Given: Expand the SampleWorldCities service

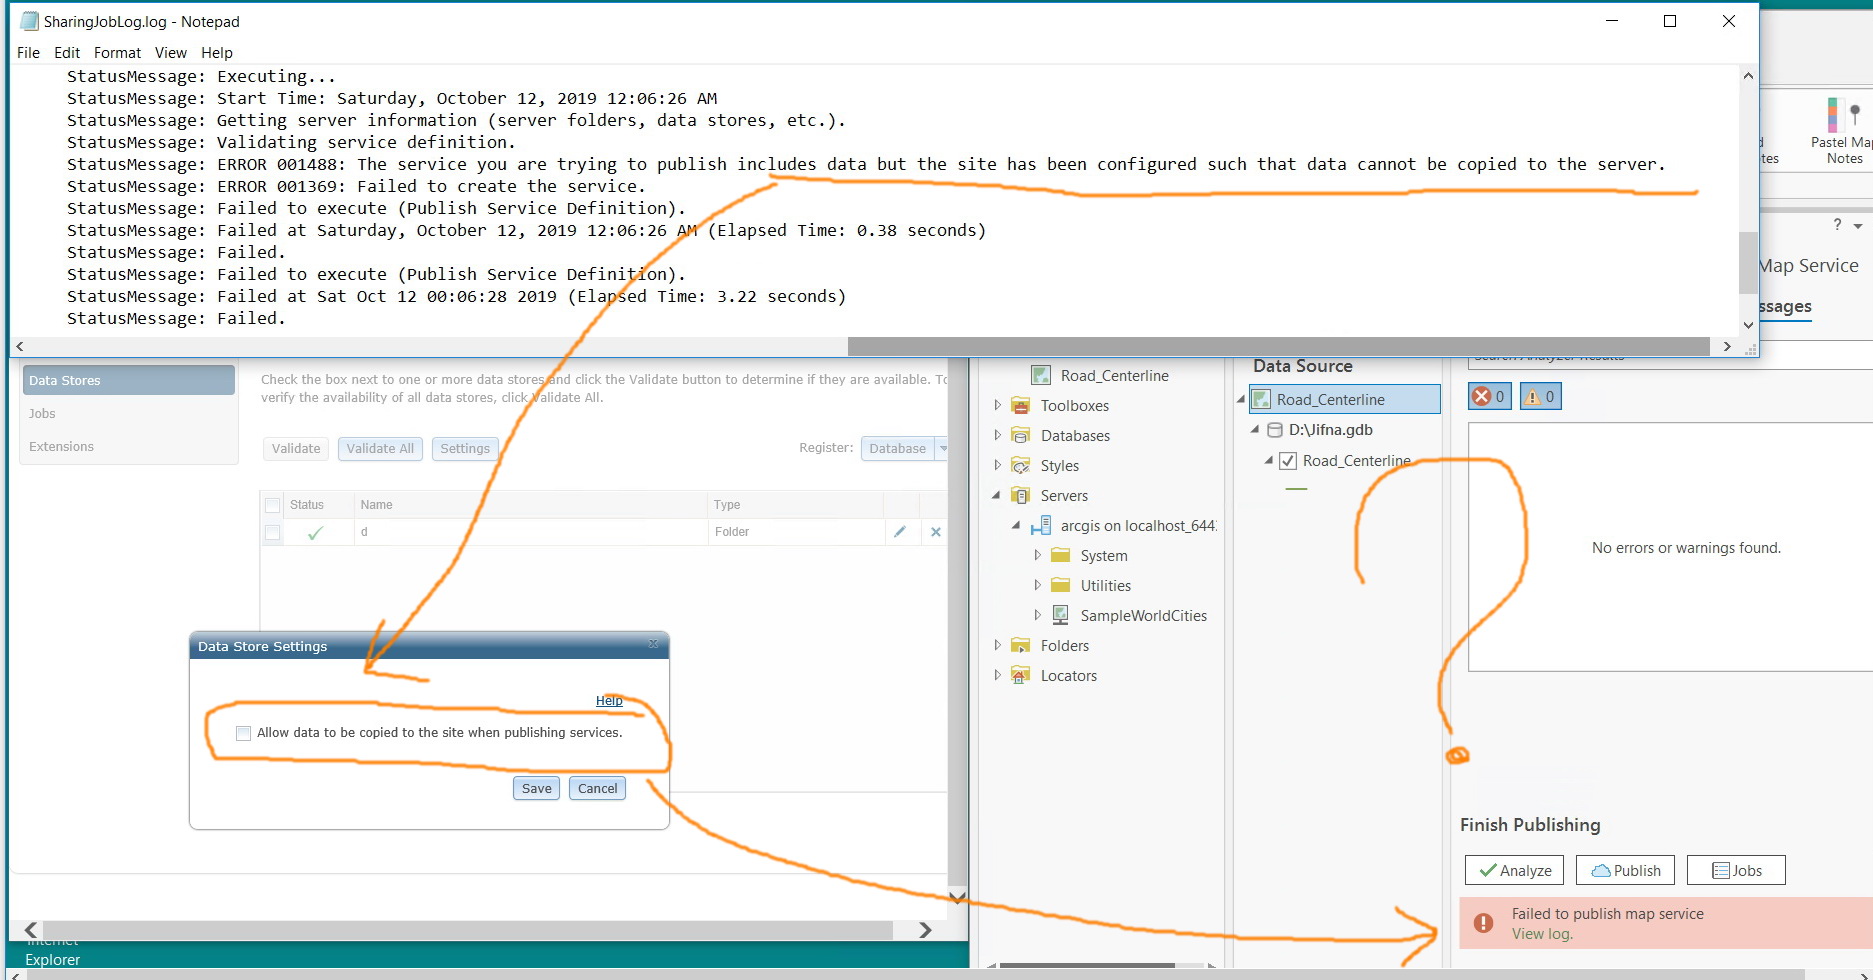Looking at the screenshot, I should click(1037, 615).
